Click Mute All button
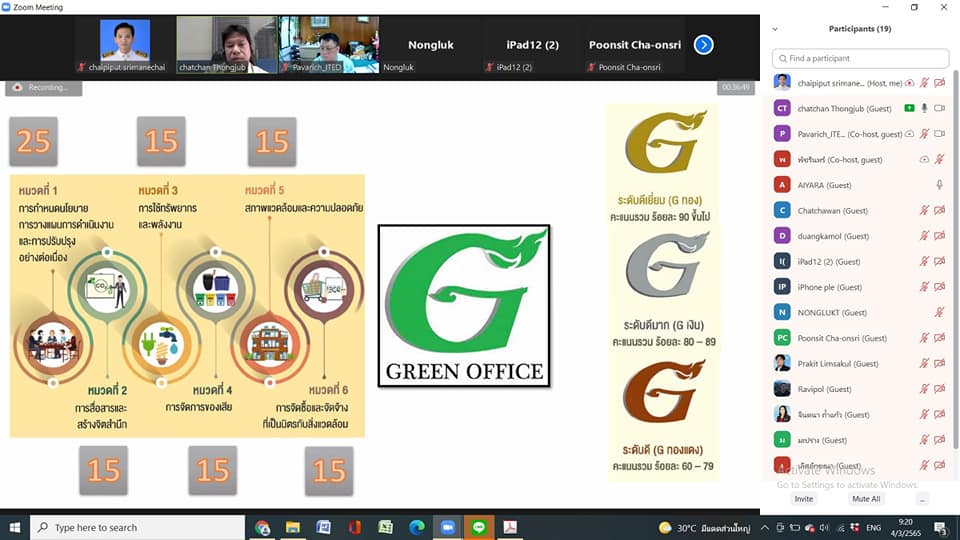Image resolution: width=960 pixels, height=540 pixels. (x=866, y=499)
